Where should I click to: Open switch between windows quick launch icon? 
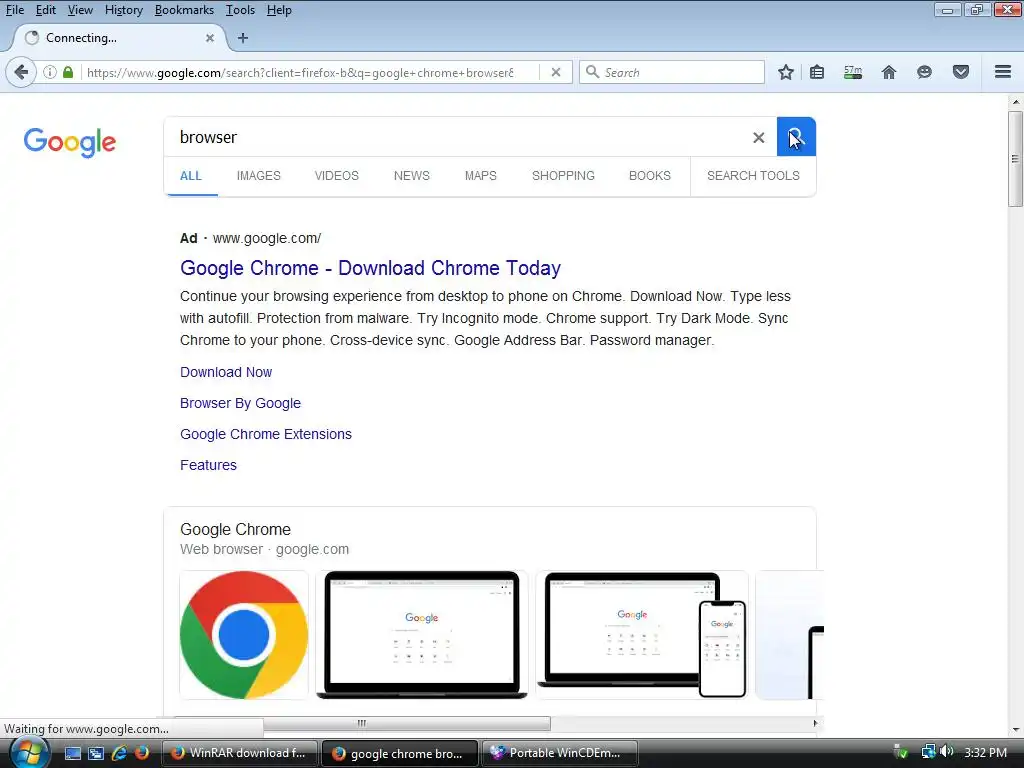(x=96, y=753)
